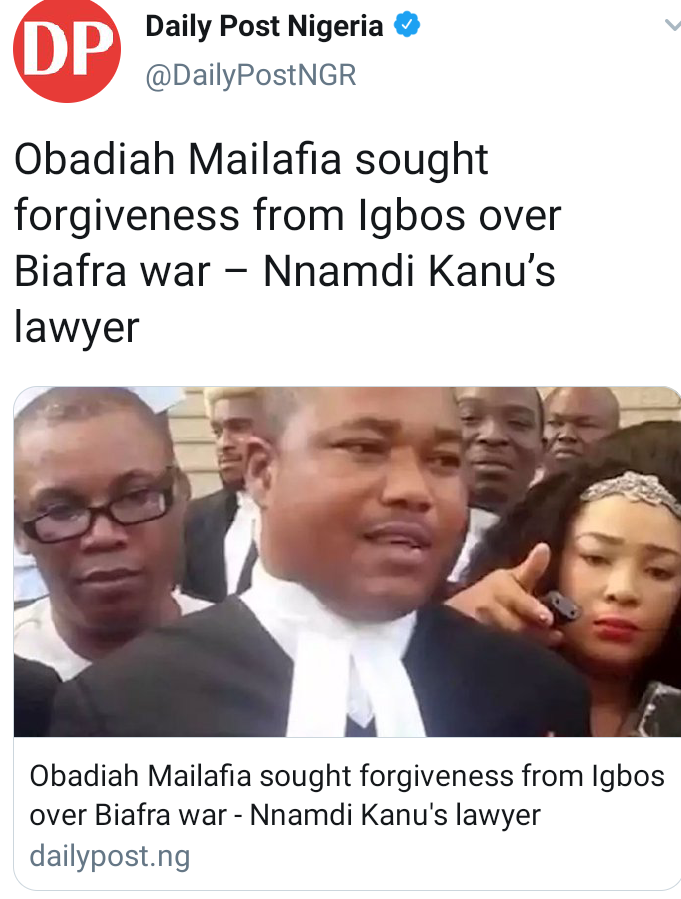Image resolution: width=681 pixels, height=899 pixels.
Task: Click the card title below the photo
Action: tap(347, 795)
